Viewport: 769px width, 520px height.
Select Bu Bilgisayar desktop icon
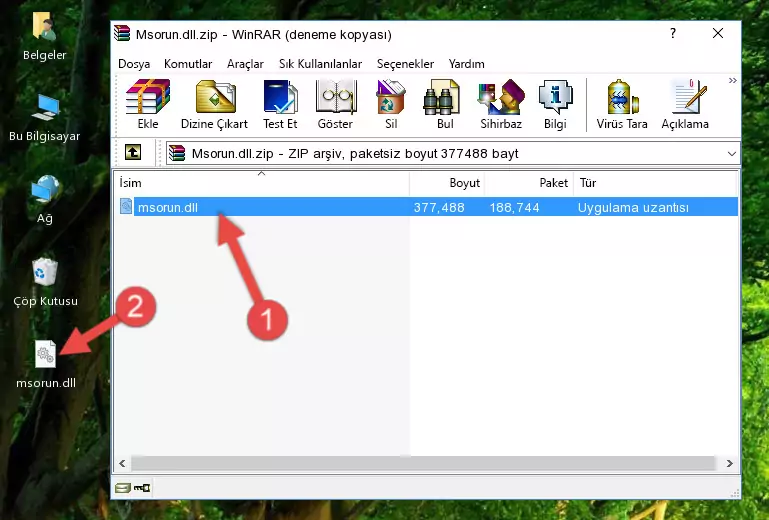pyautogui.click(x=44, y=118)
